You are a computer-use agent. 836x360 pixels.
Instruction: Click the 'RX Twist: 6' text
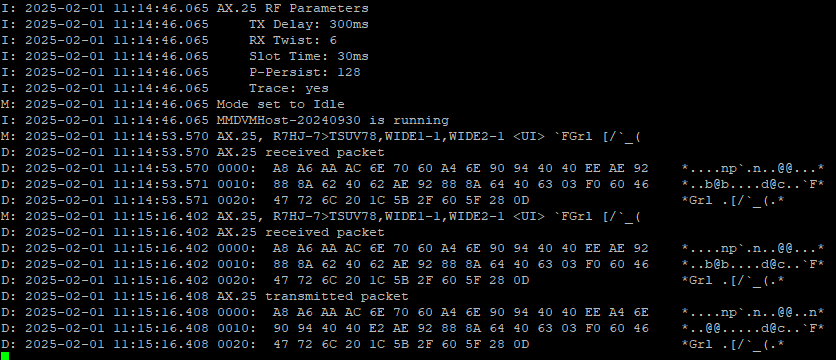tap(293, 41)
